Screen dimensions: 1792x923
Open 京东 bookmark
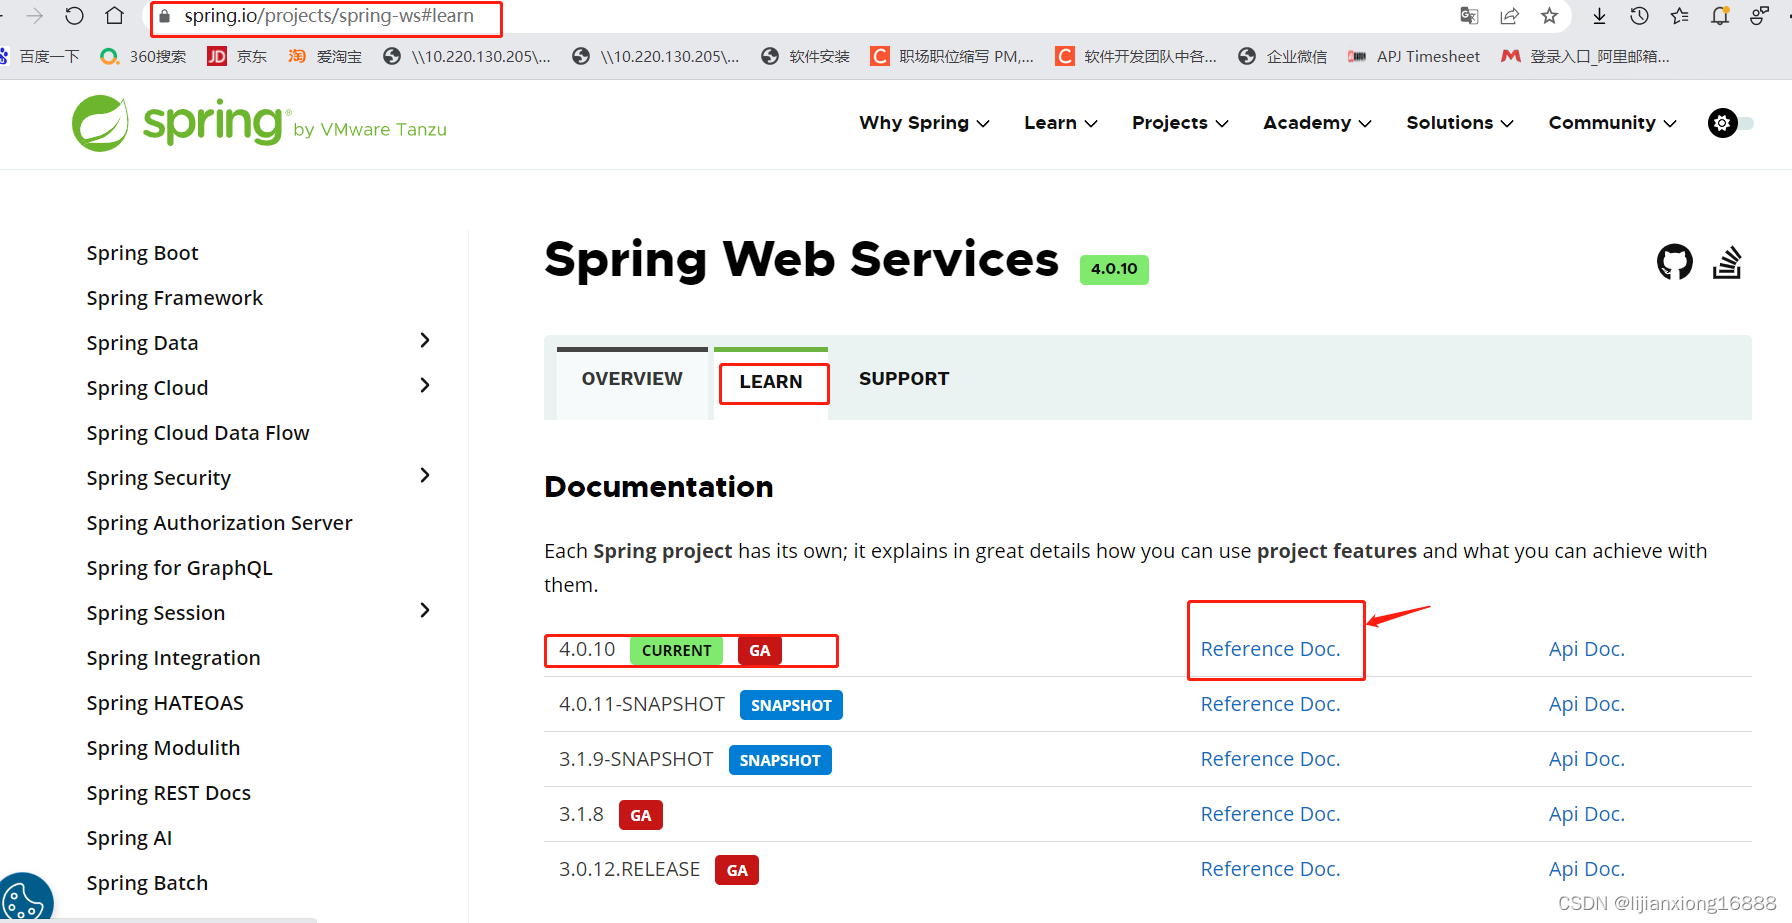[237, 57]
